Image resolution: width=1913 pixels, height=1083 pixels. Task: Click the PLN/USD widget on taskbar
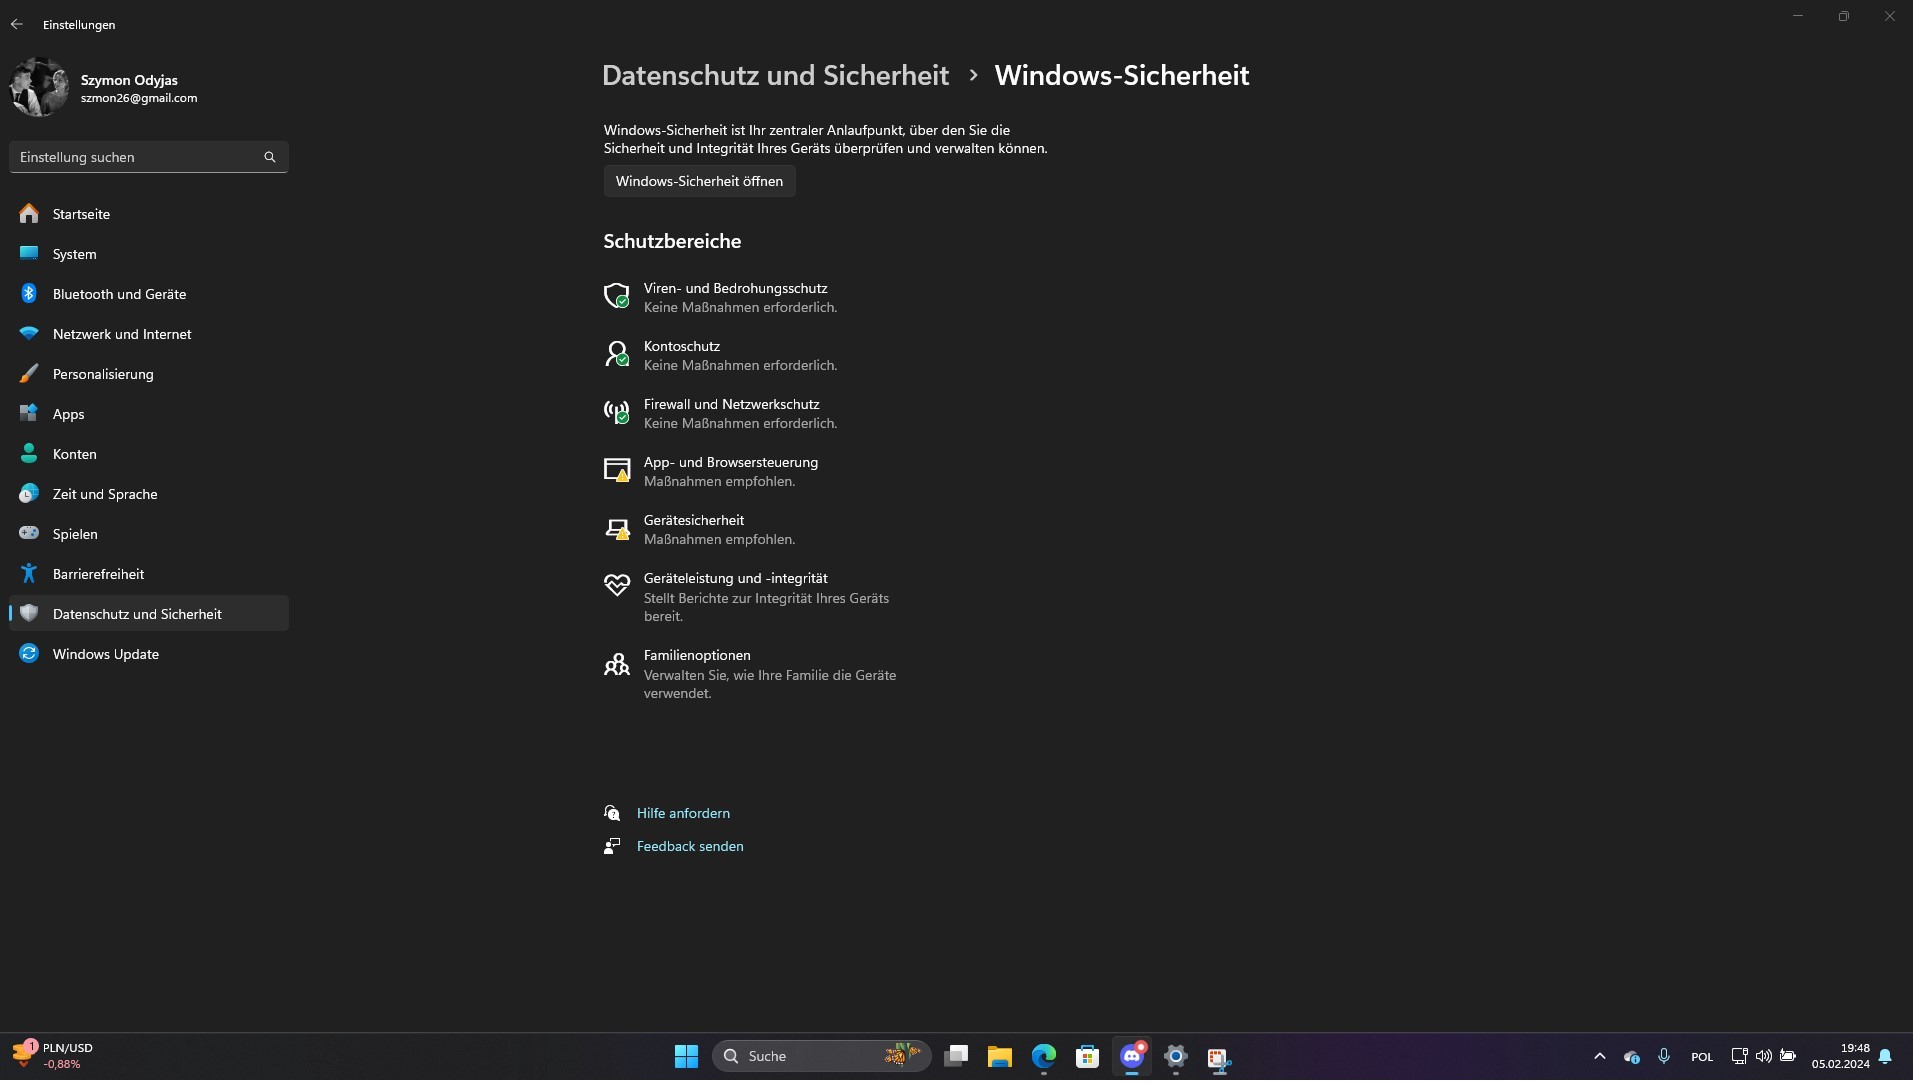tap(54, 1056)
